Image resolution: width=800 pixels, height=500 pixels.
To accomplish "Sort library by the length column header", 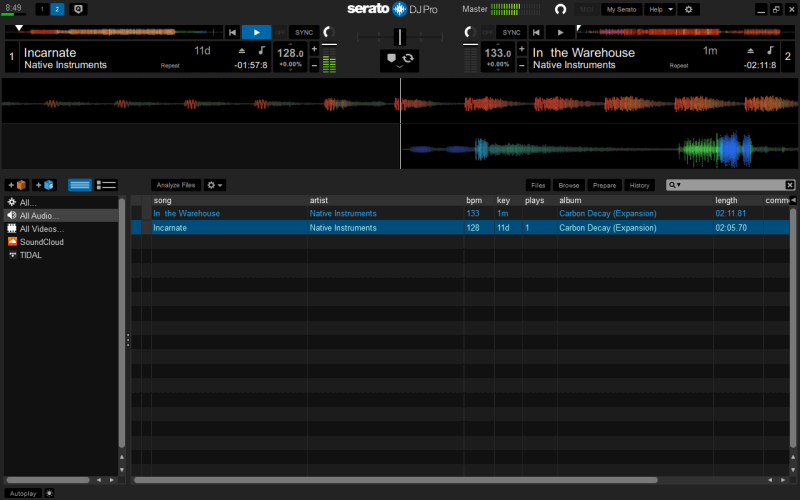I will click(738, 201).
